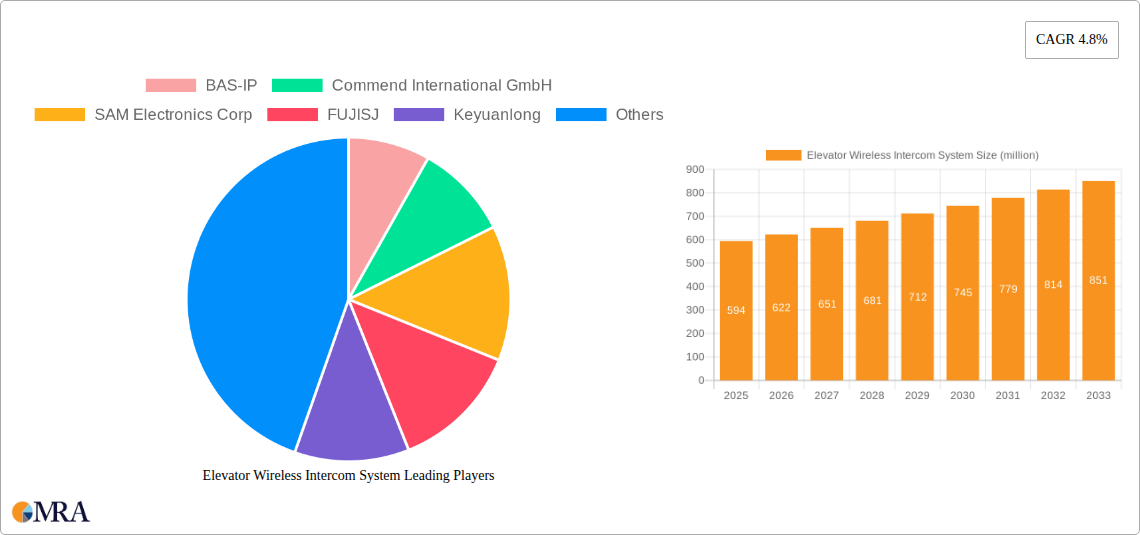The width and height of the screenshot is (1140, 535).
Task: Toggle the orange bar chart legend swatch
Action: 784,155
